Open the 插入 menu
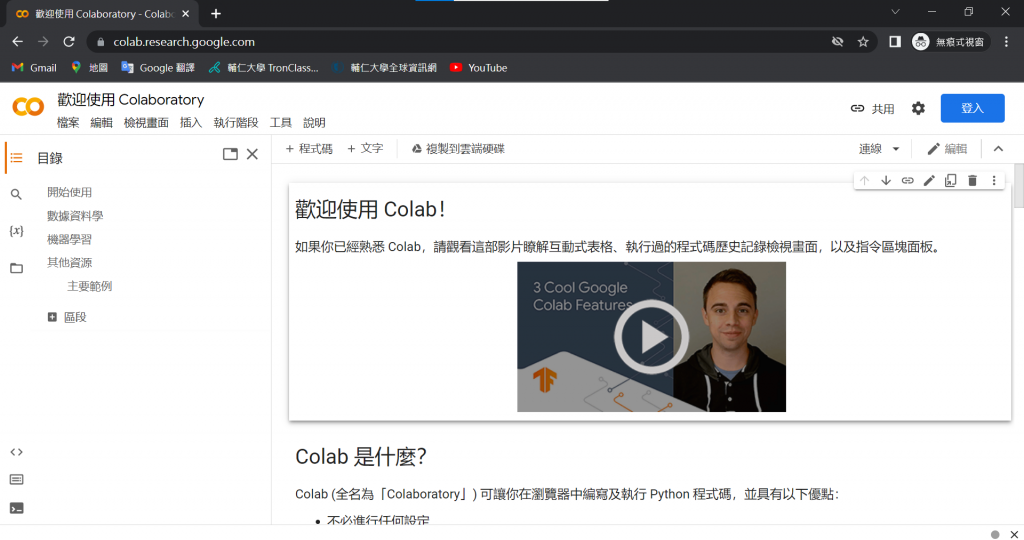This screenshot has height=540, width=1024. pos(191,123)
